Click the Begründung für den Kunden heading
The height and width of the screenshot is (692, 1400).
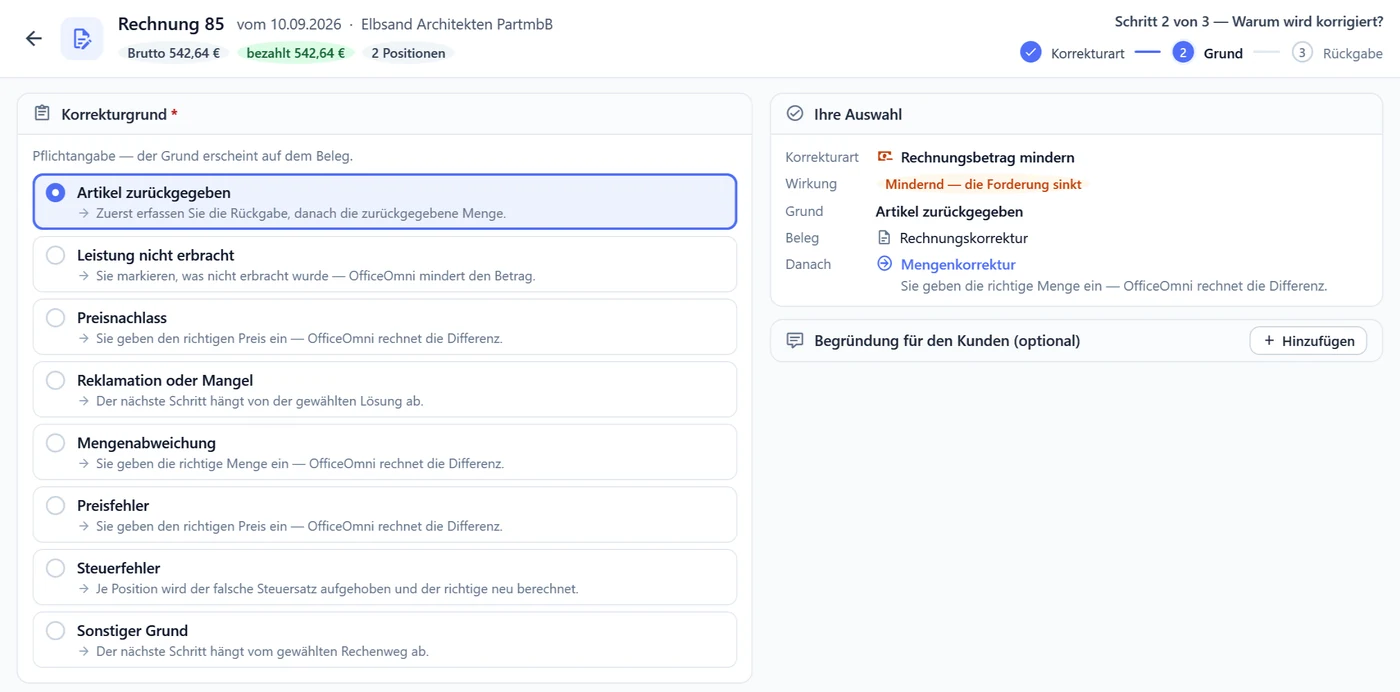[947, 341]
